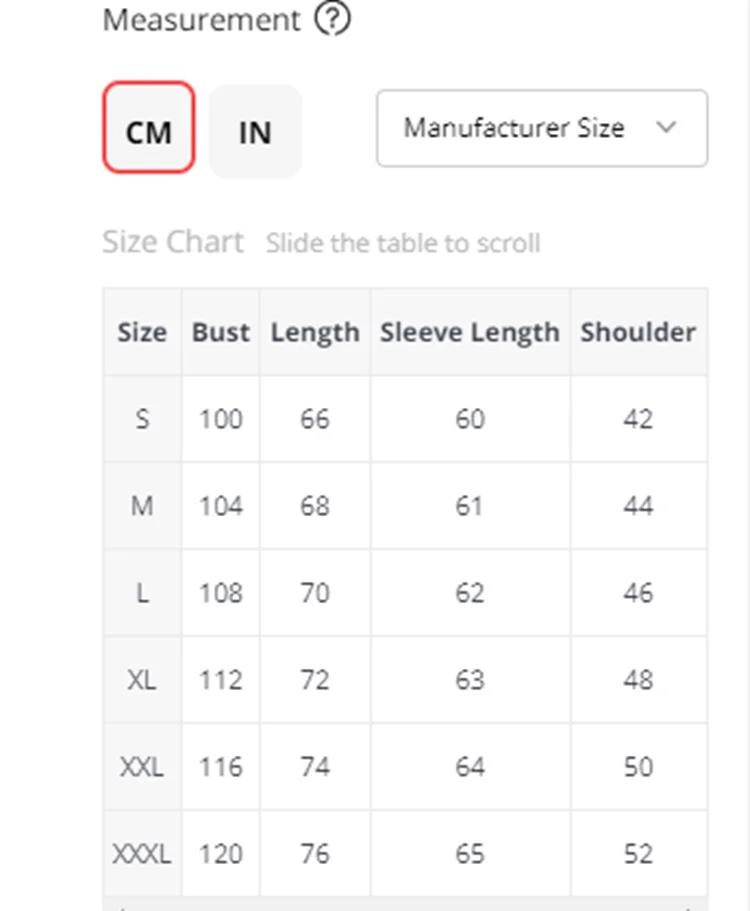750x911 pixels.
Task: Open the Manufacturer Size dropdown
Action: point(542,128)
